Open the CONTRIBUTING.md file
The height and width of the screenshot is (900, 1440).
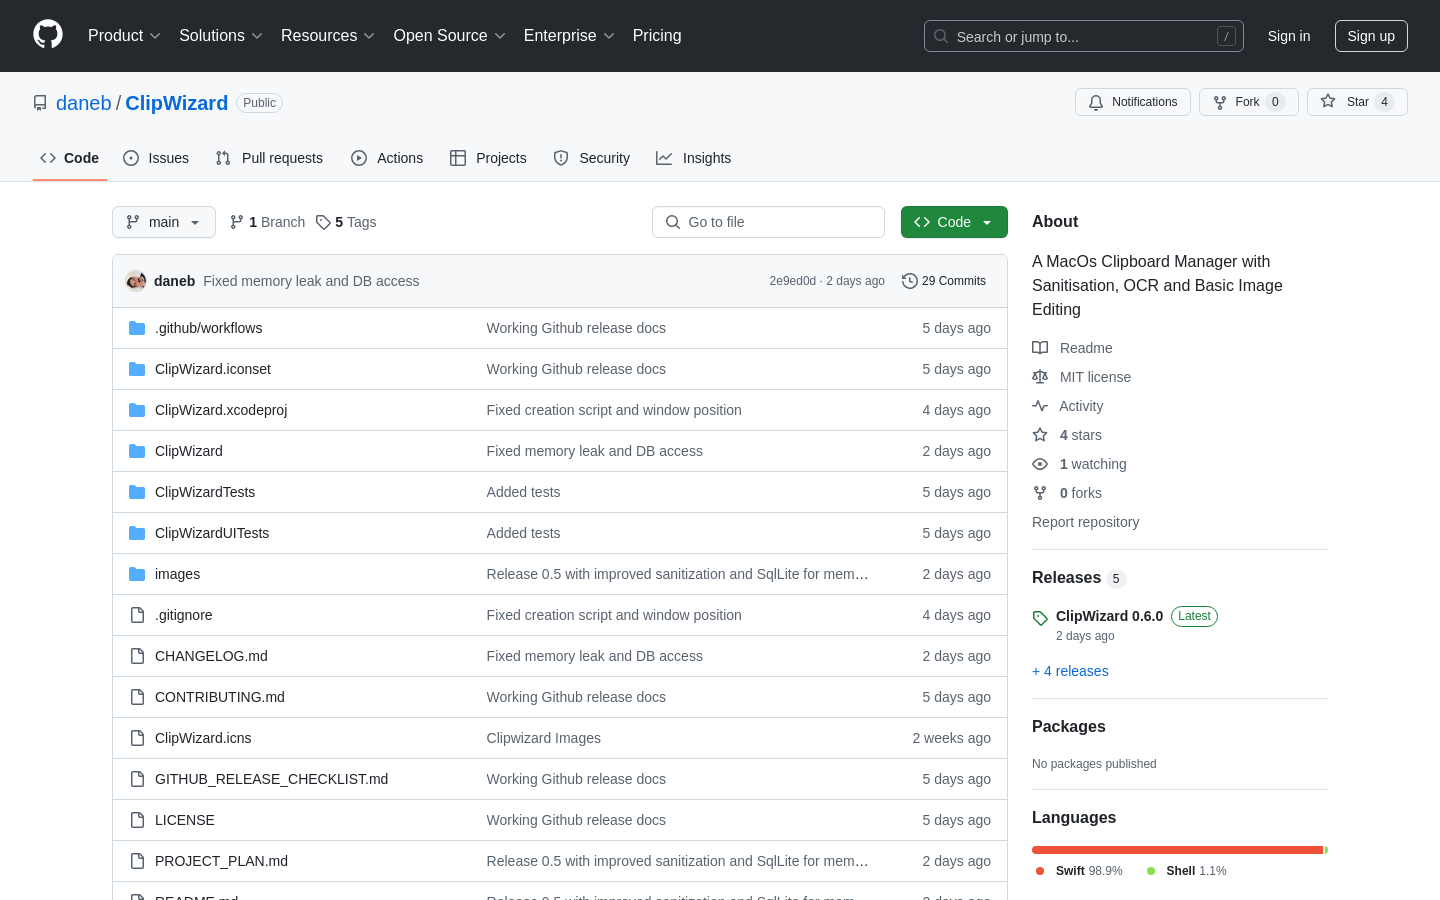point(220,697)
